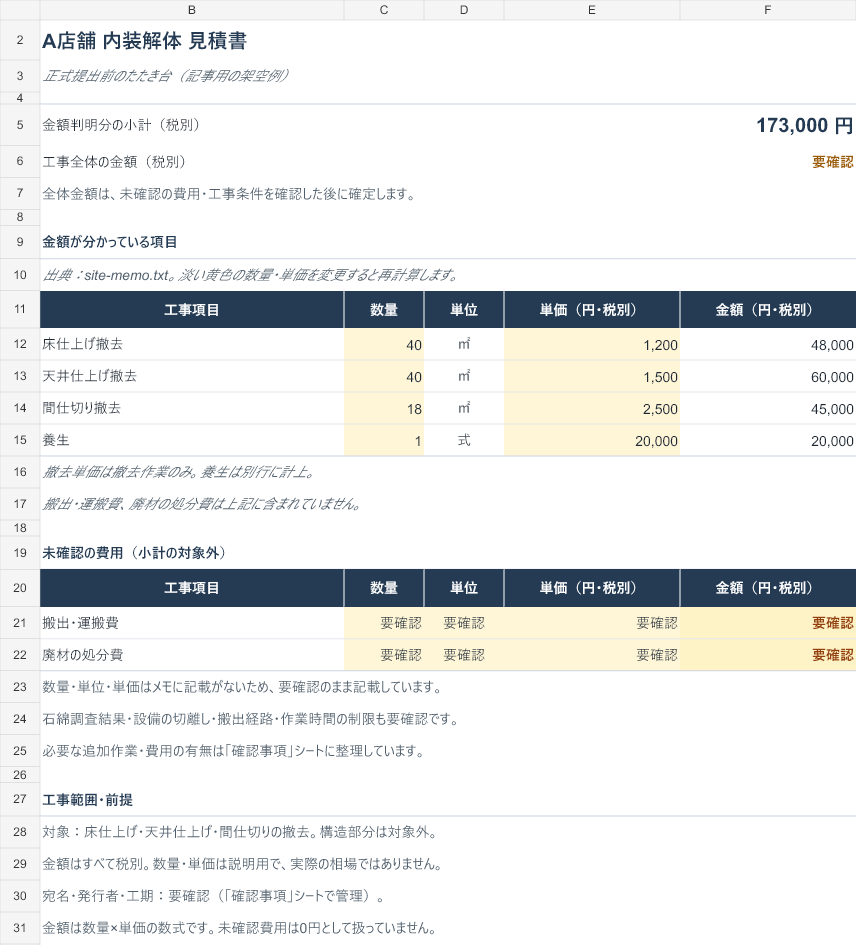Click the source note mentioning site-memo.txt

click(250, 275)
